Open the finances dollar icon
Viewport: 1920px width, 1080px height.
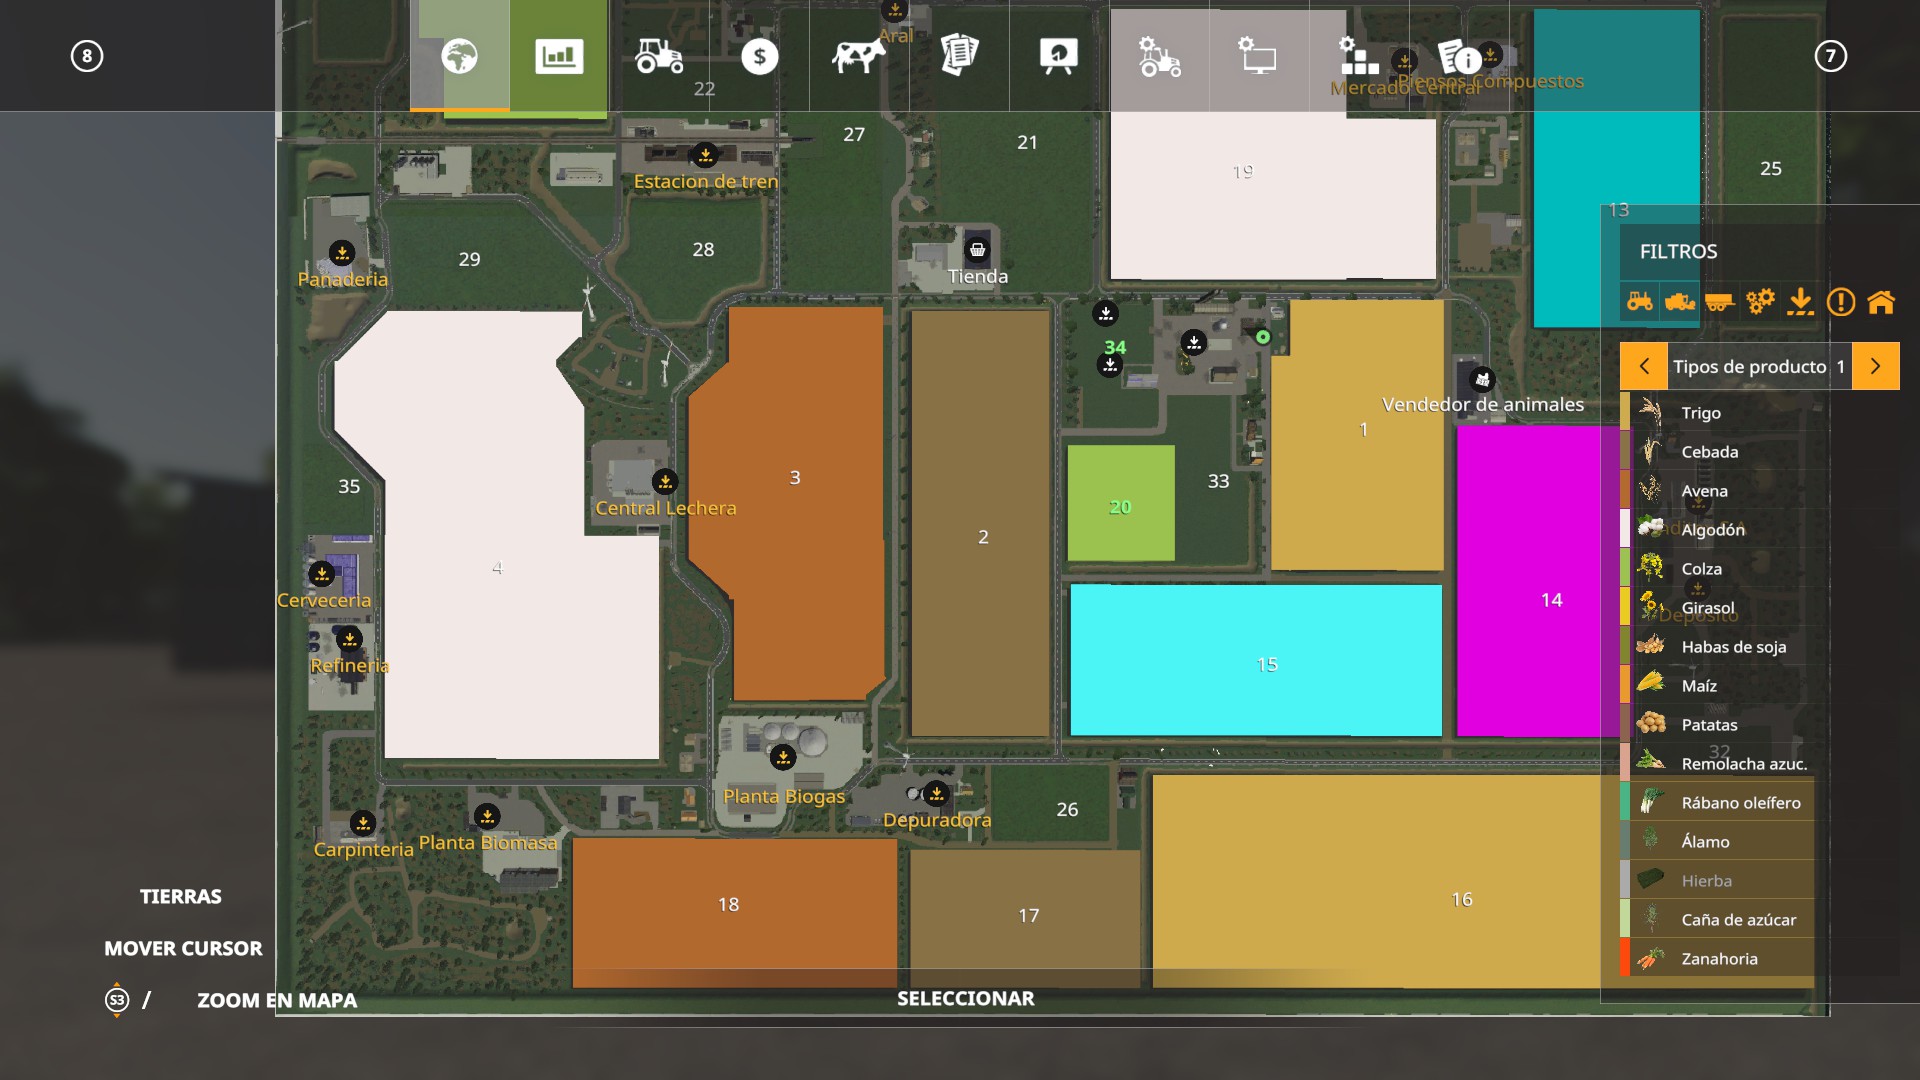(x=759, y=56)
